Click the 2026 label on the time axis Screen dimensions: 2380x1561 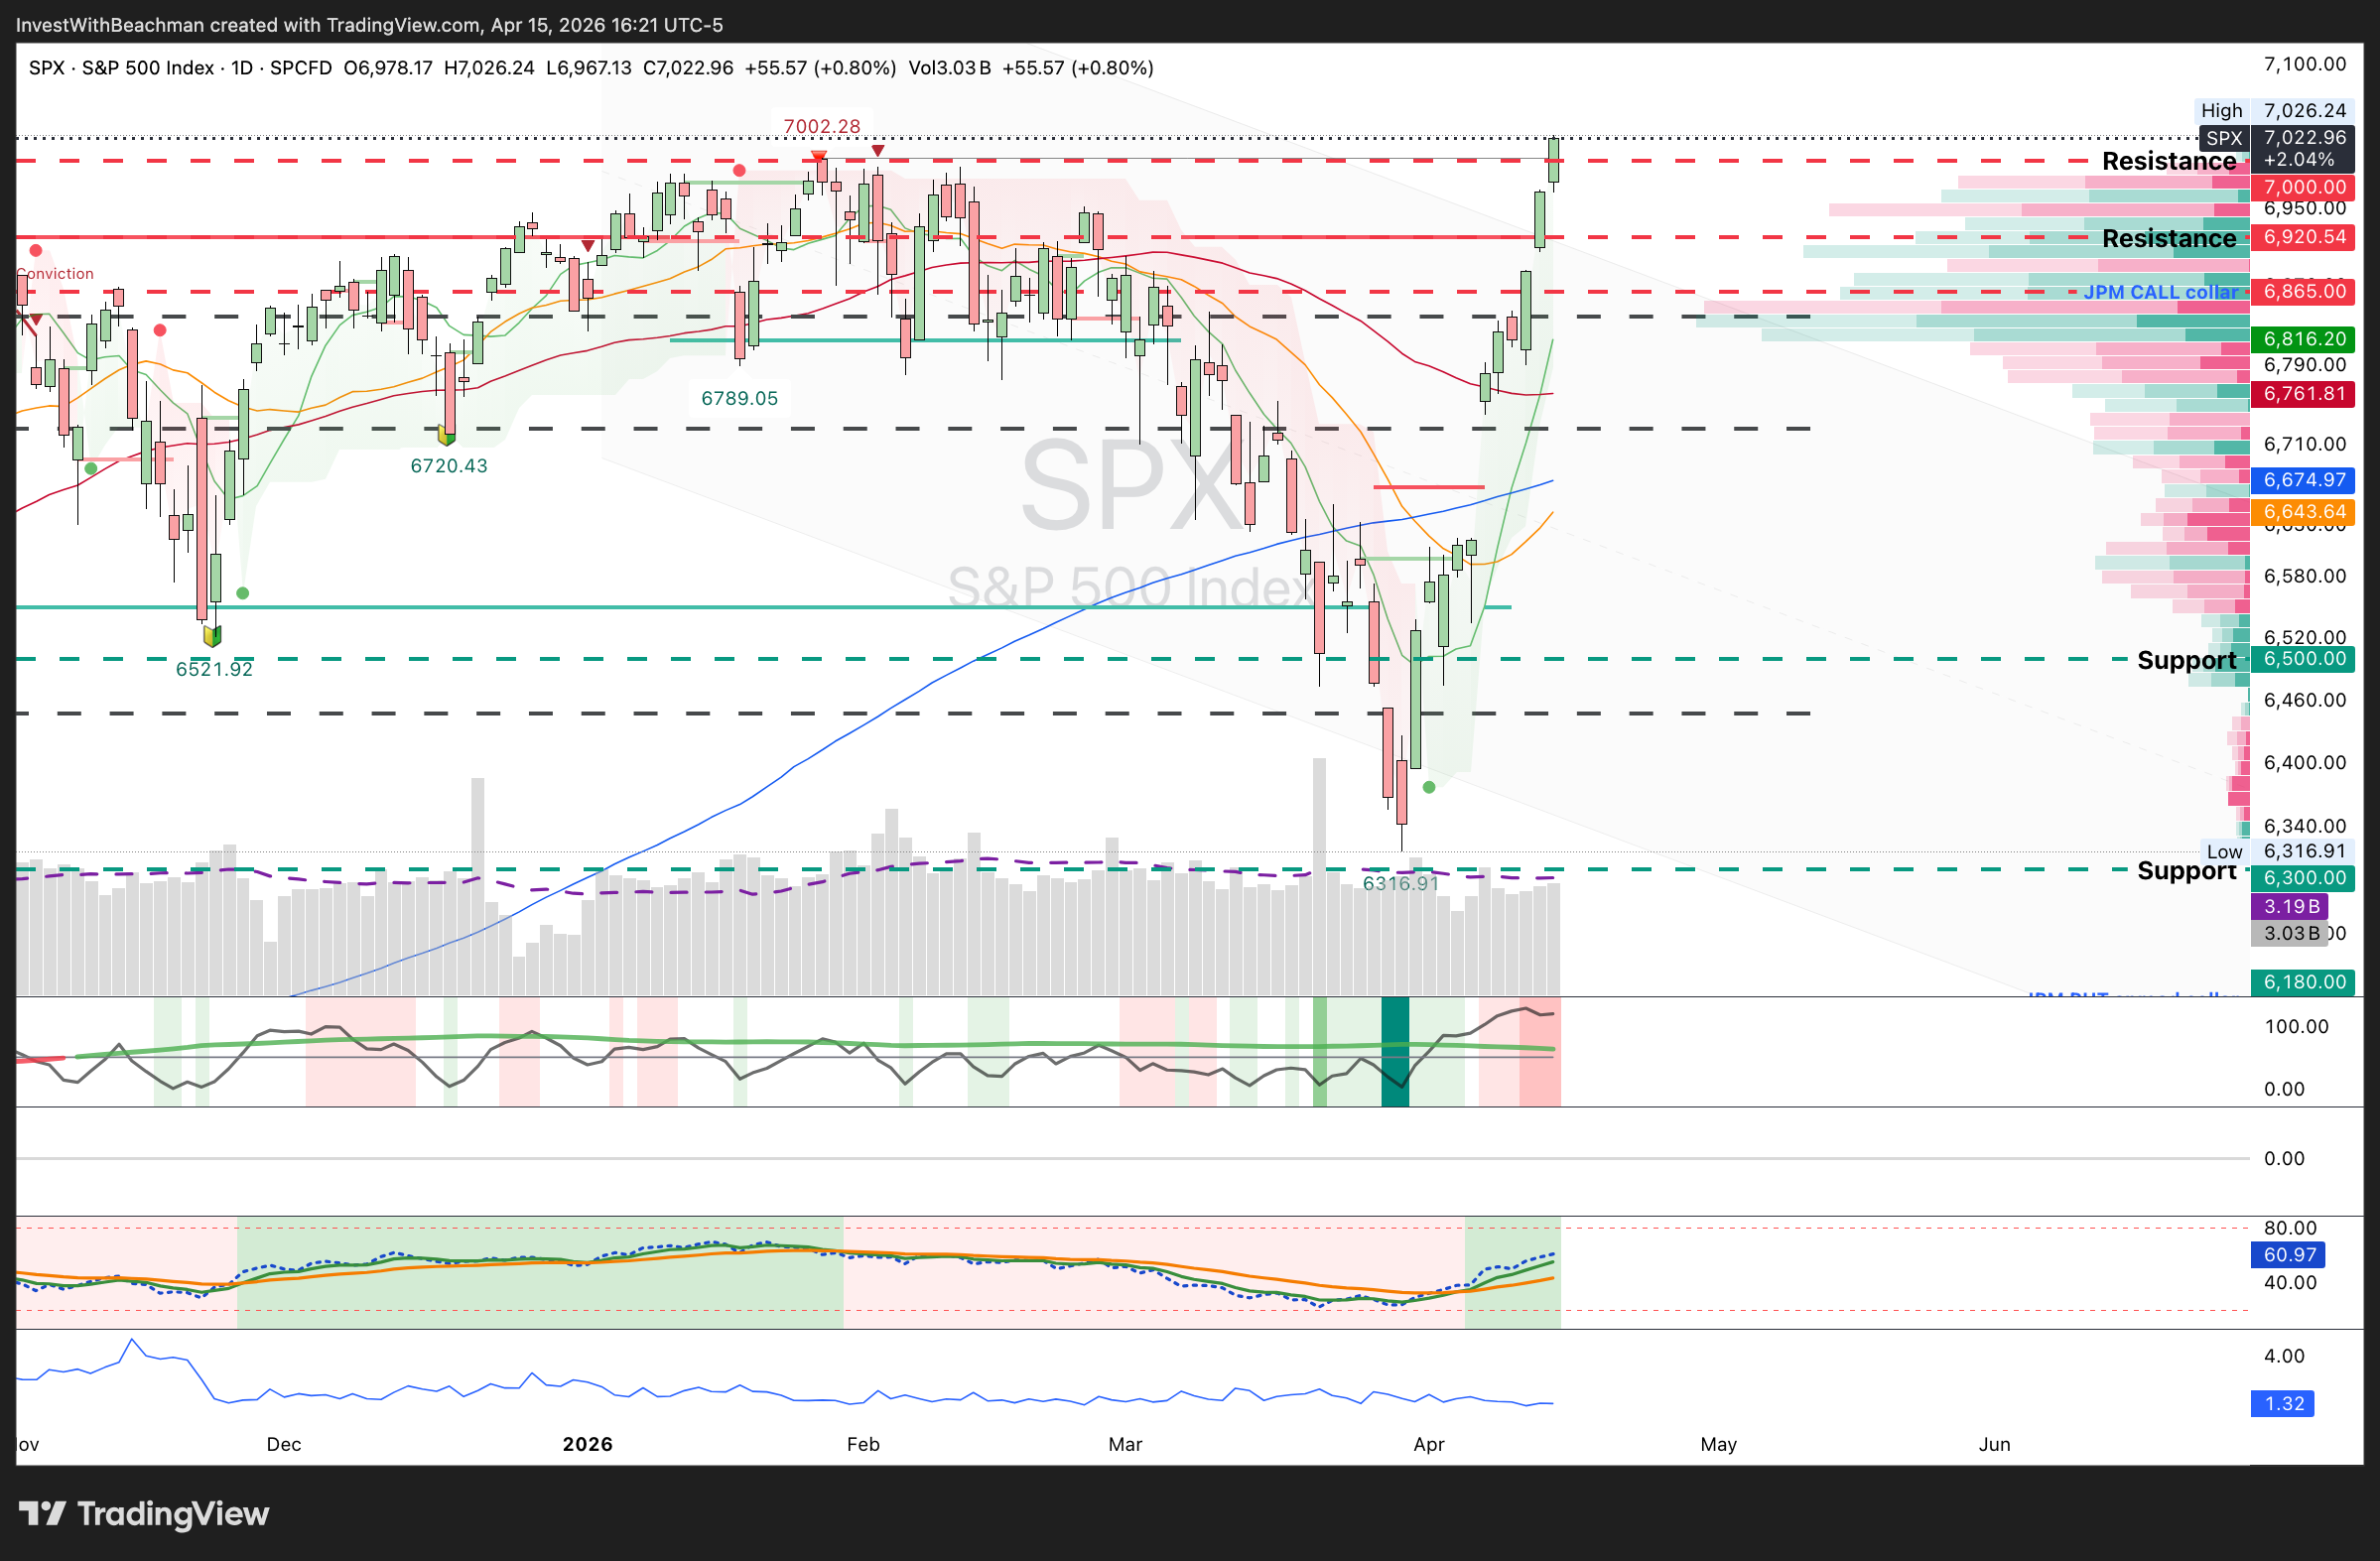click(x=587, y=1444)
